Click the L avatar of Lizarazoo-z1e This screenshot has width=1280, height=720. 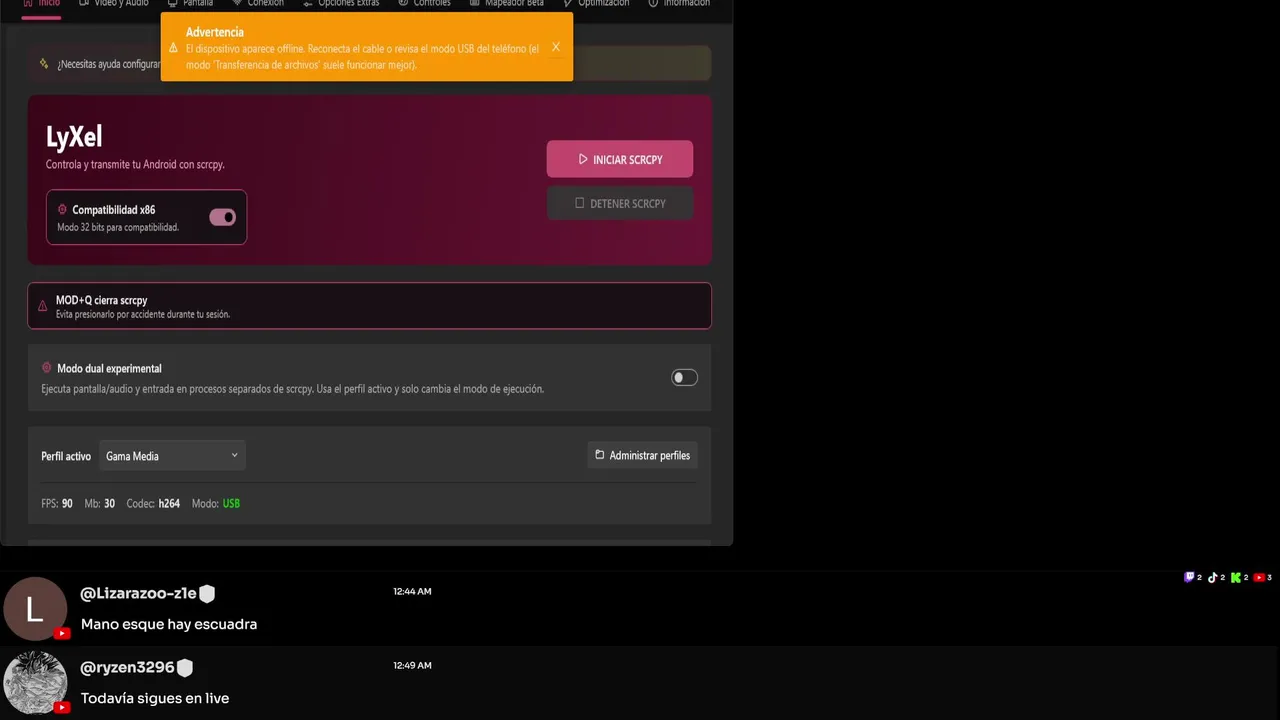tap(35, 609)
